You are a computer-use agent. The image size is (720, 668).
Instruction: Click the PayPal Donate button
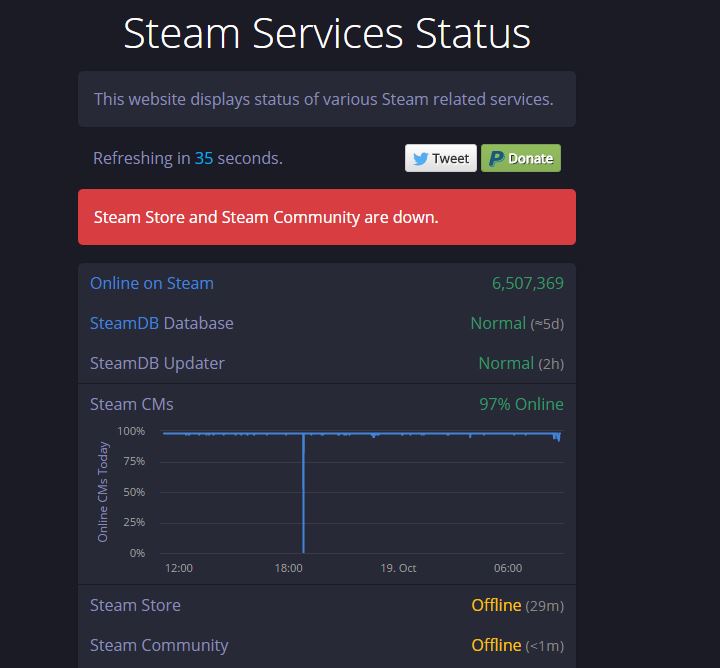point(521,158)
